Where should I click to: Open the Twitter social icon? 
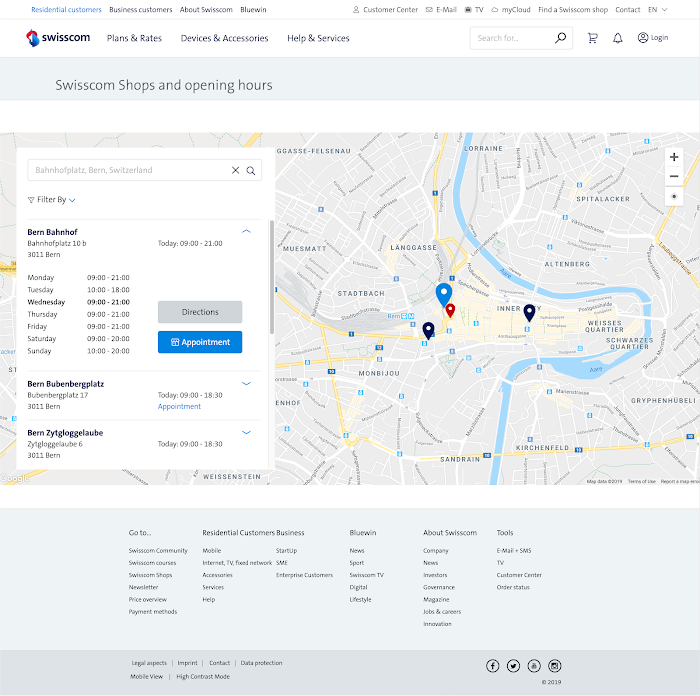point(513,666)
